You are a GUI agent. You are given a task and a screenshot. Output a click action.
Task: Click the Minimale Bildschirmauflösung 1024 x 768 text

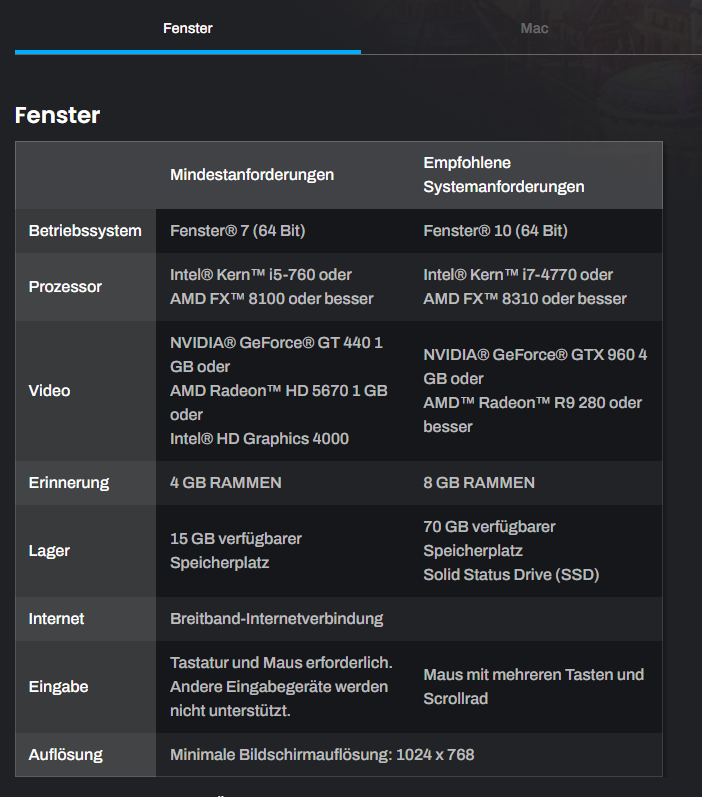pyautogui.click(x=322, y=755)
